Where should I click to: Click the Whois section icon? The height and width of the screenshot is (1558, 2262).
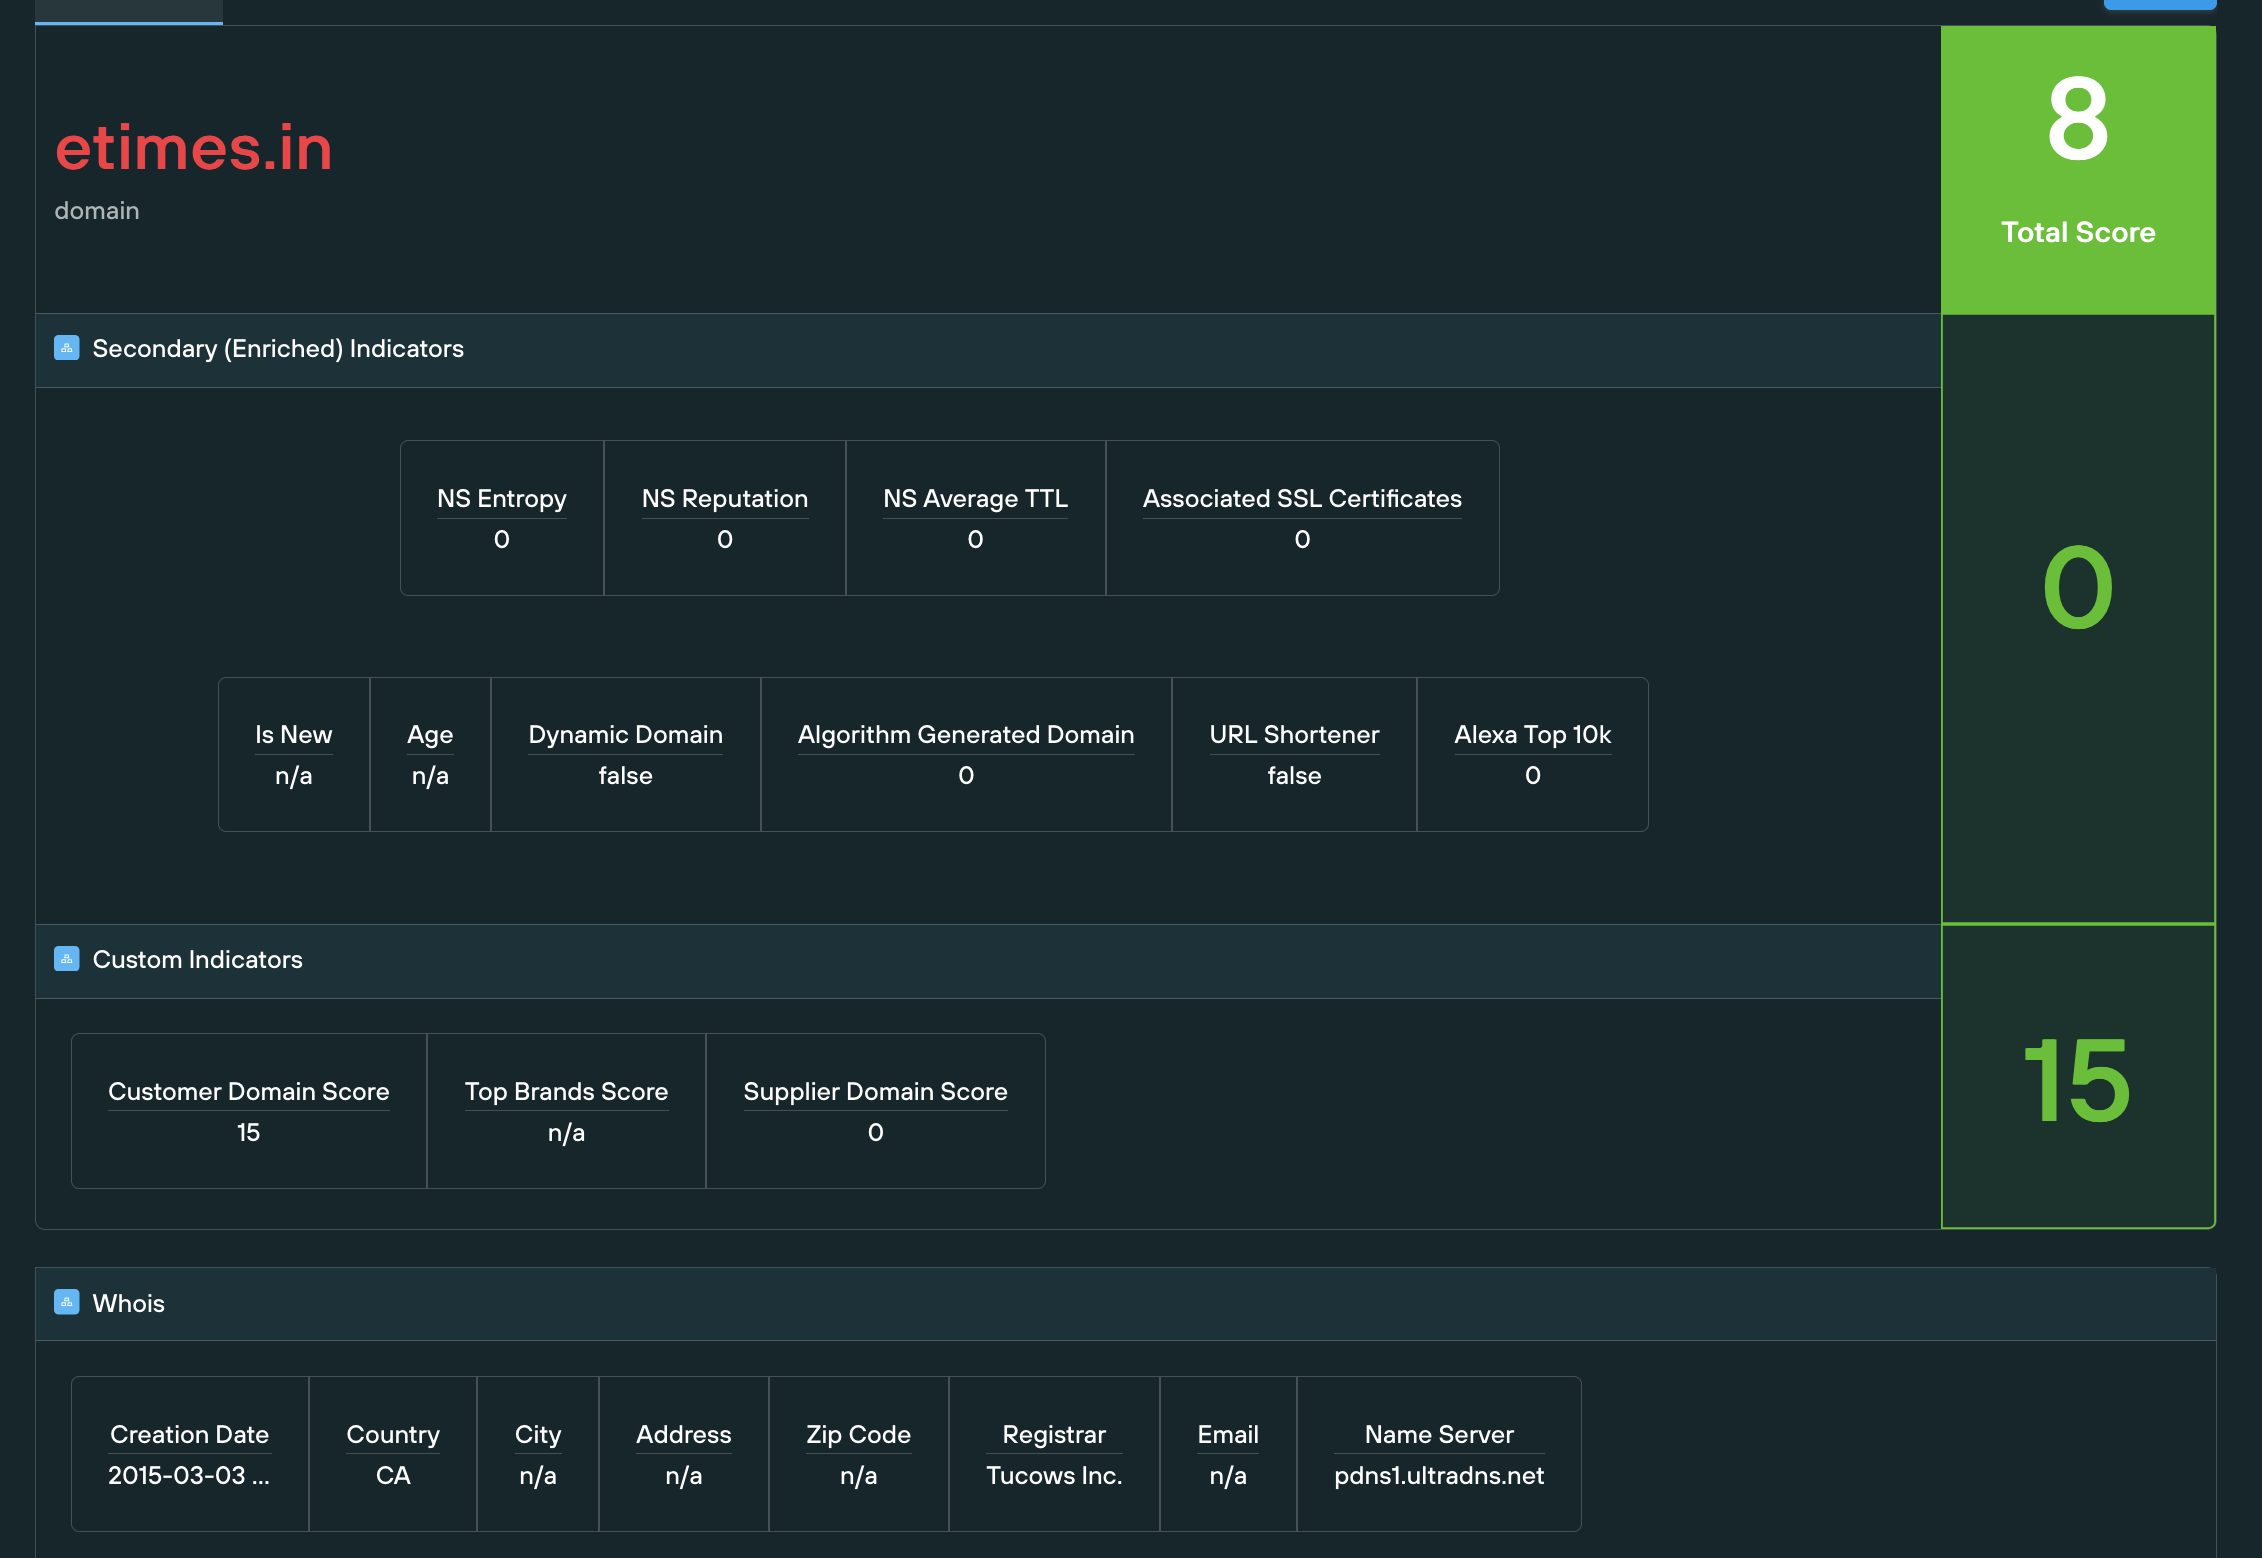click(x=67, y=1302)
